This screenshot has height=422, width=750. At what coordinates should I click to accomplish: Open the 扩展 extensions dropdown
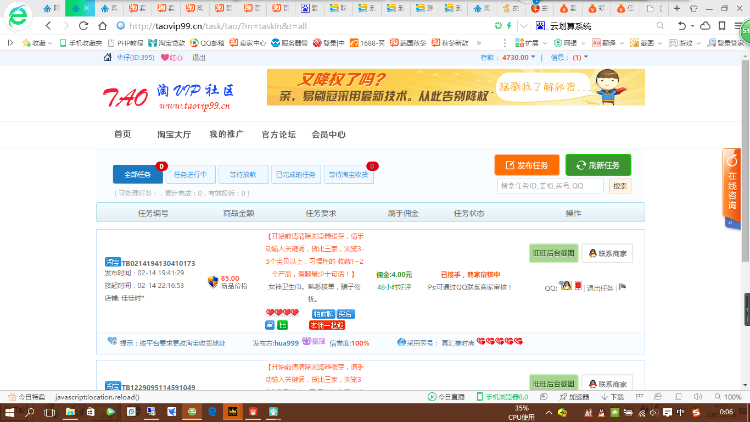[x=531, y=43]
